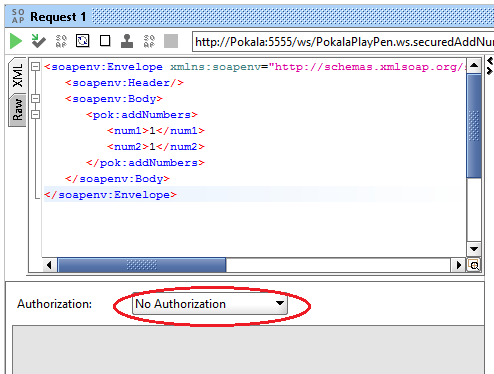Click the Request 1 title text
494x374 pixels.
(58, 17)
